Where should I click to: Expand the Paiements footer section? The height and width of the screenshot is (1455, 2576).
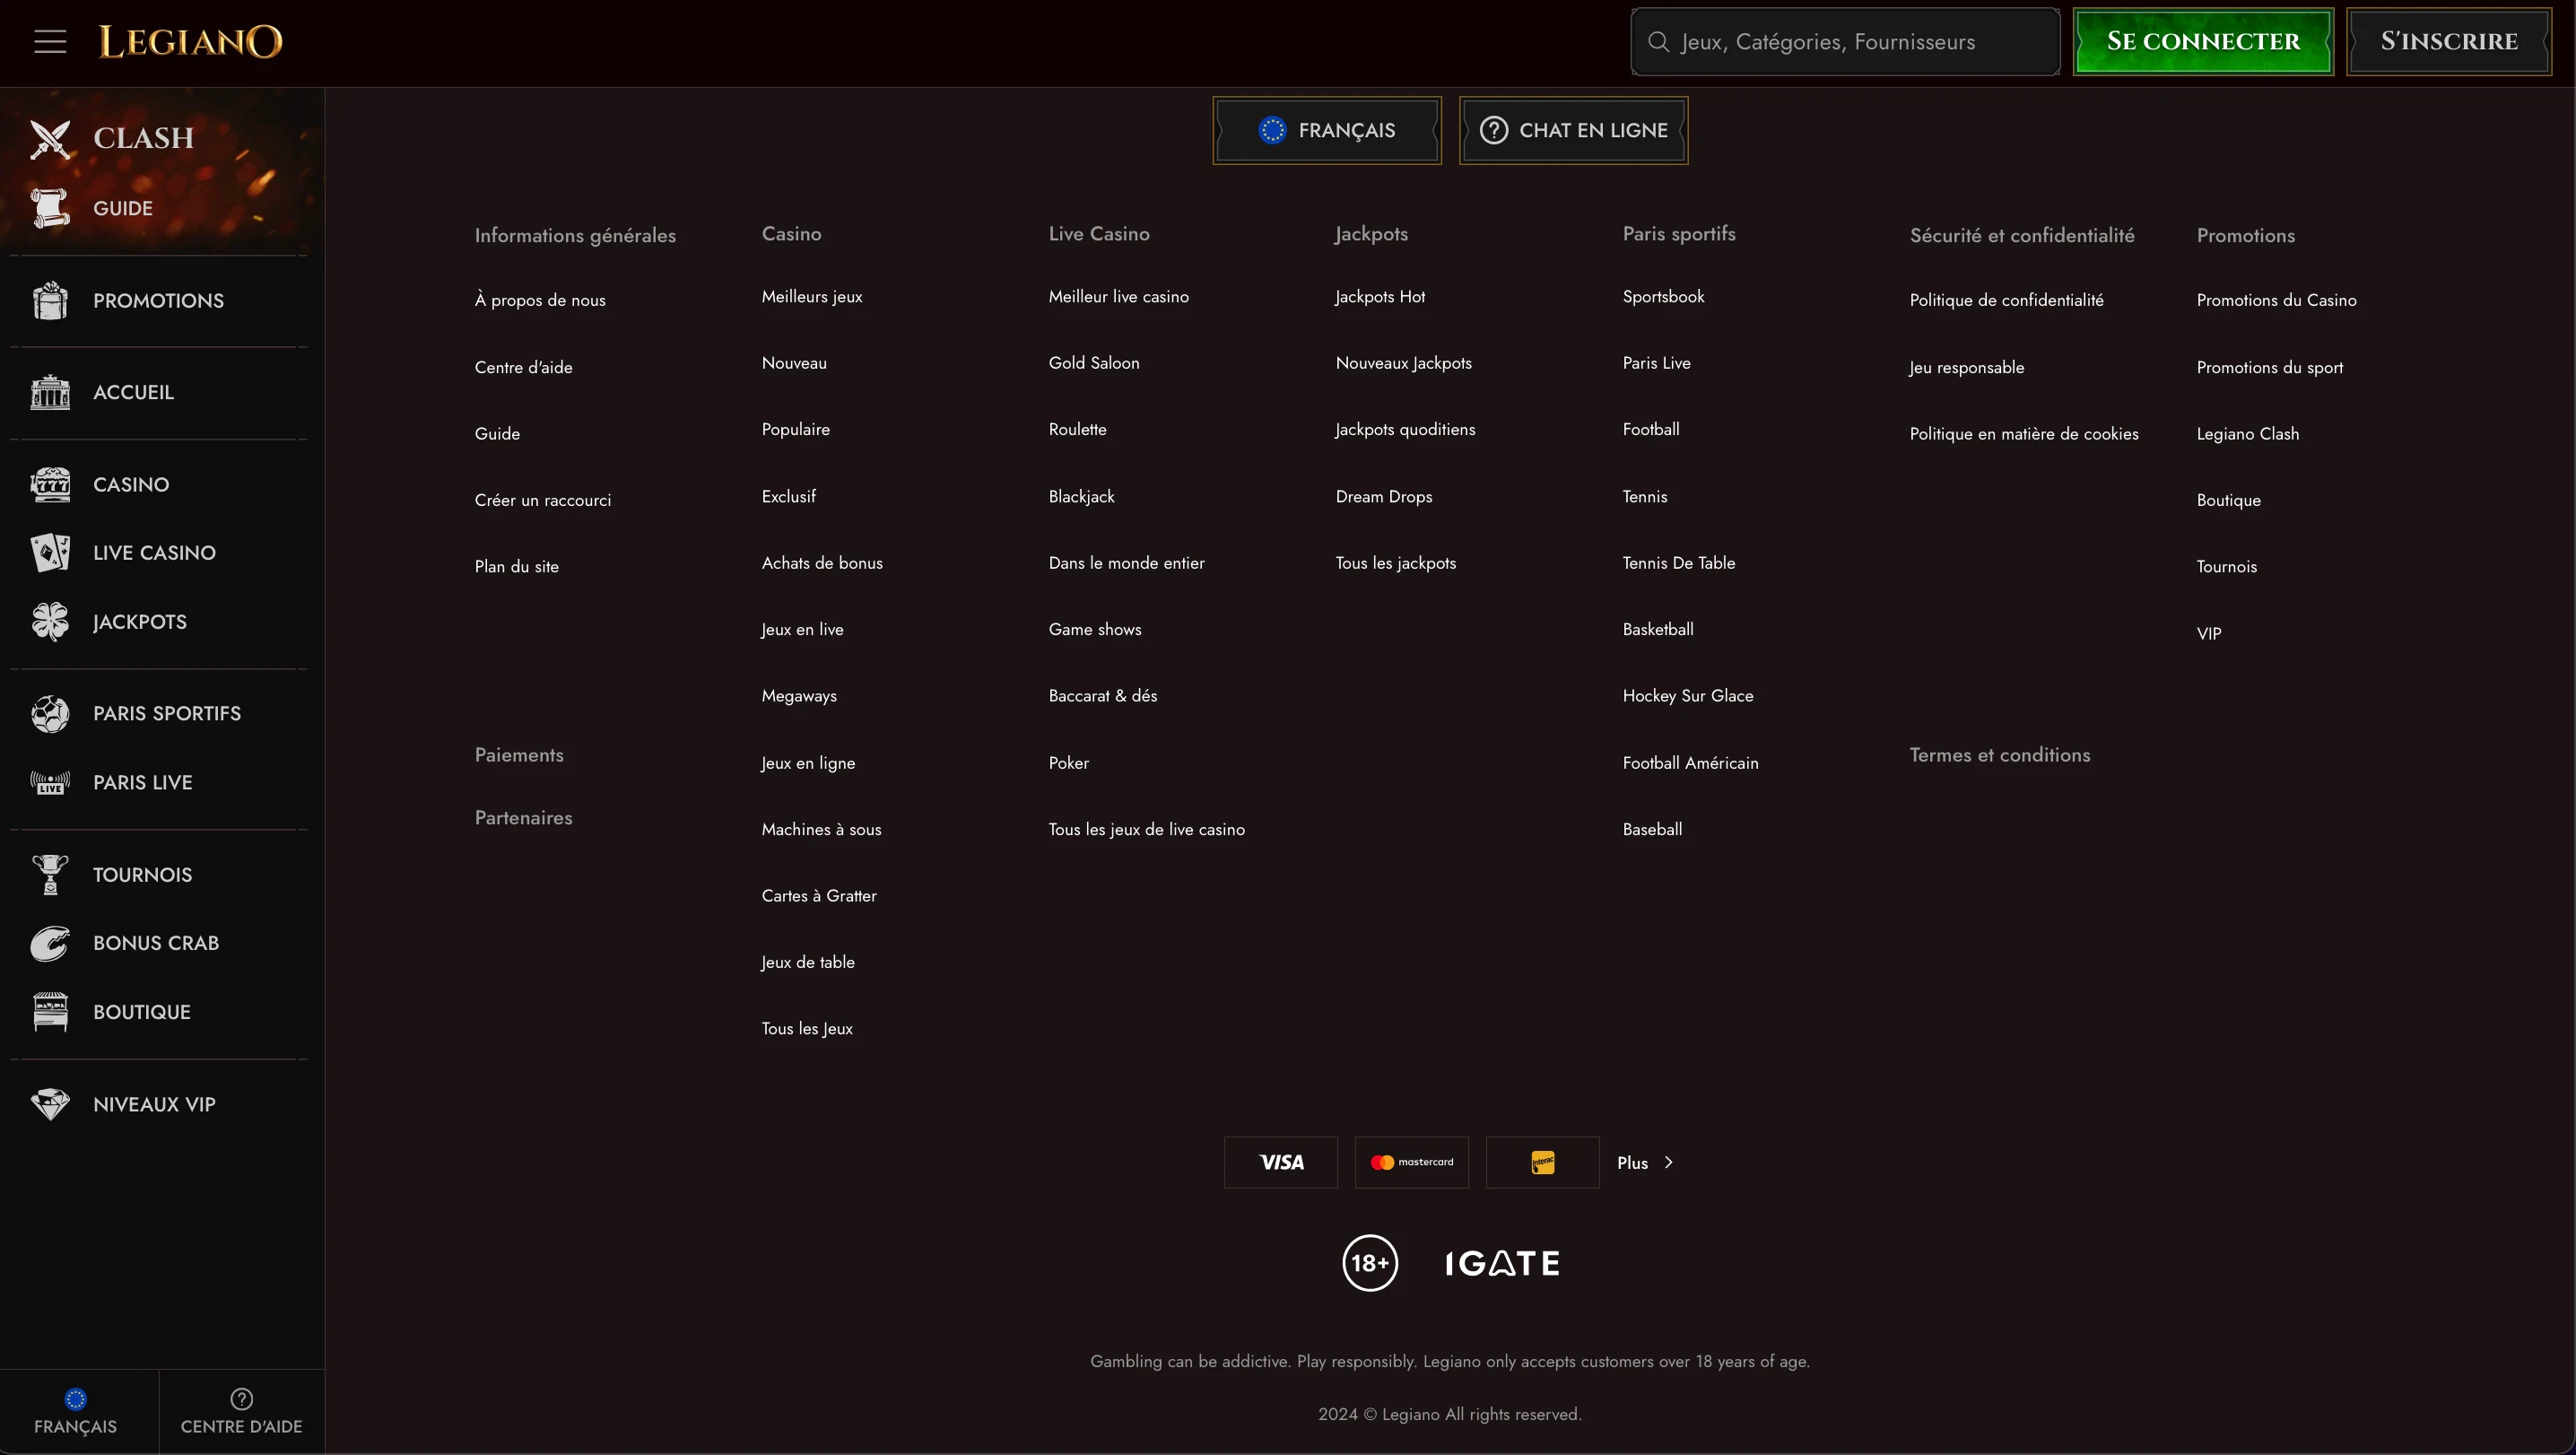519,755
